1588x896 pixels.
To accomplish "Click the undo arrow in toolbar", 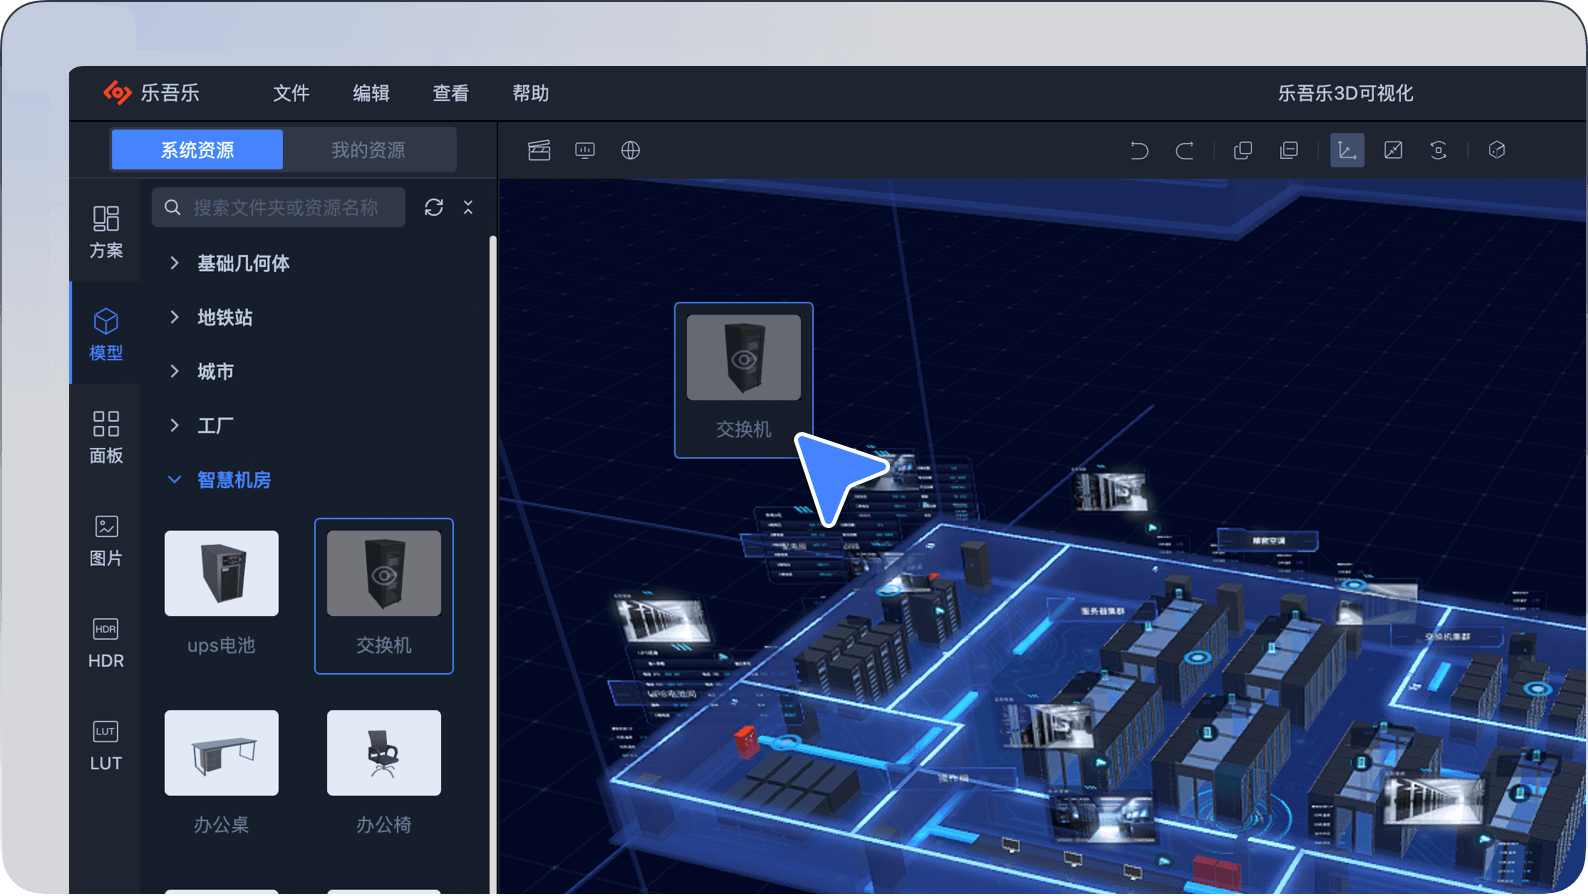I will tap(1139, 151).
